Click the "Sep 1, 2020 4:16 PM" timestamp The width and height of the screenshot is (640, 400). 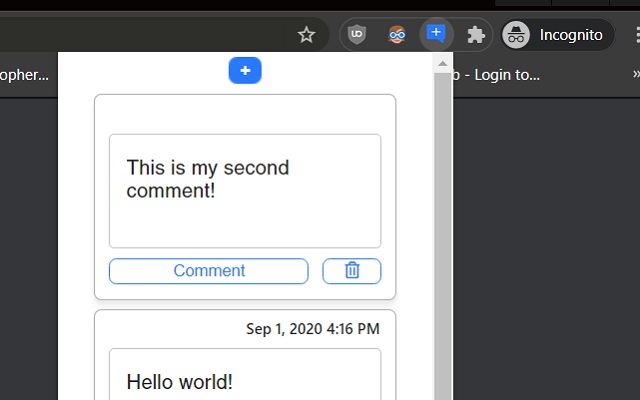313,329
